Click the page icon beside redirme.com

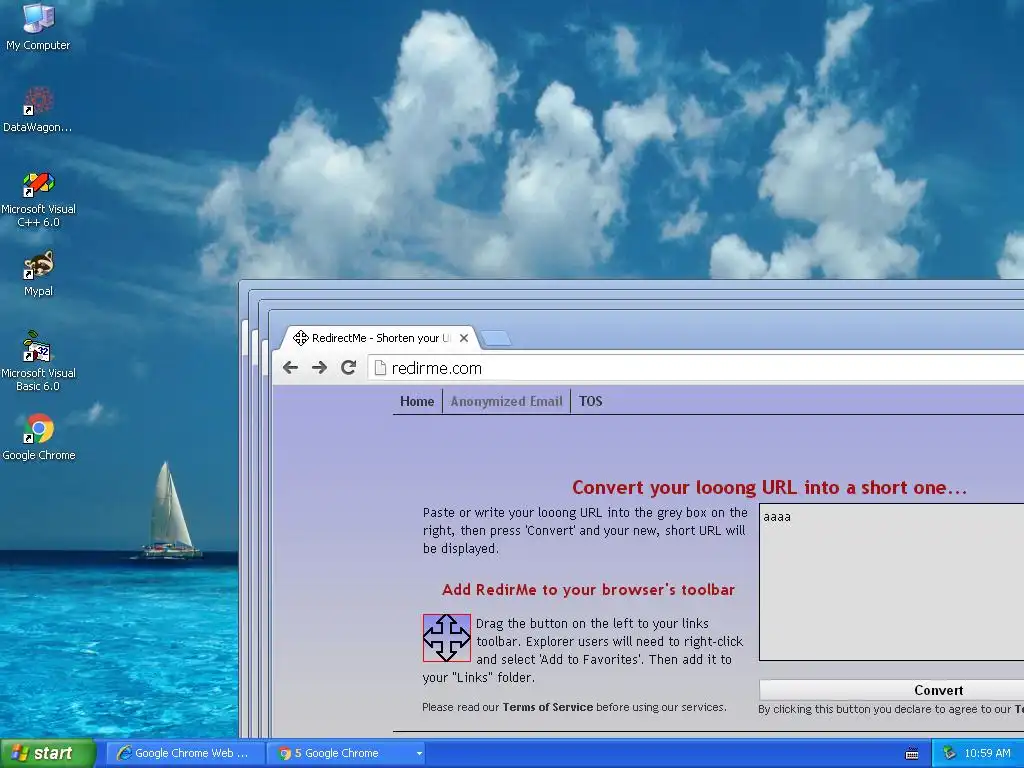click(x=380, y=368)
